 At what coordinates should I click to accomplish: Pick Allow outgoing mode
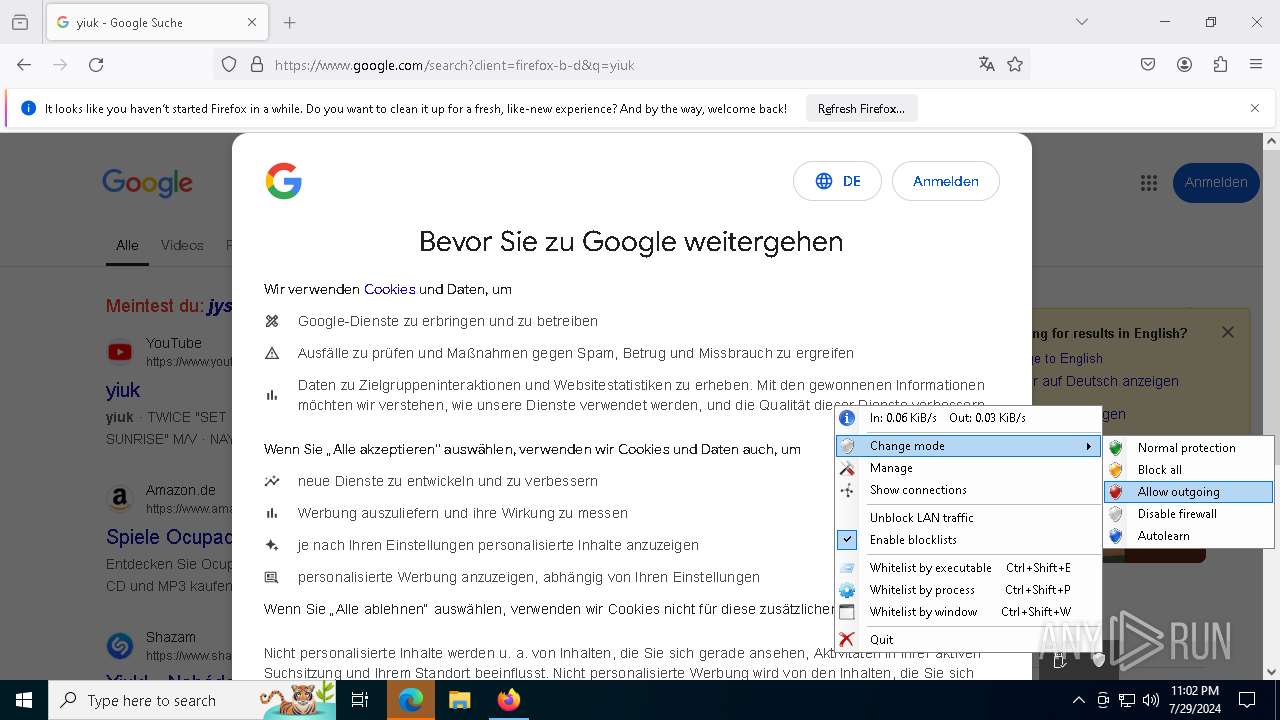(1188, 492)
